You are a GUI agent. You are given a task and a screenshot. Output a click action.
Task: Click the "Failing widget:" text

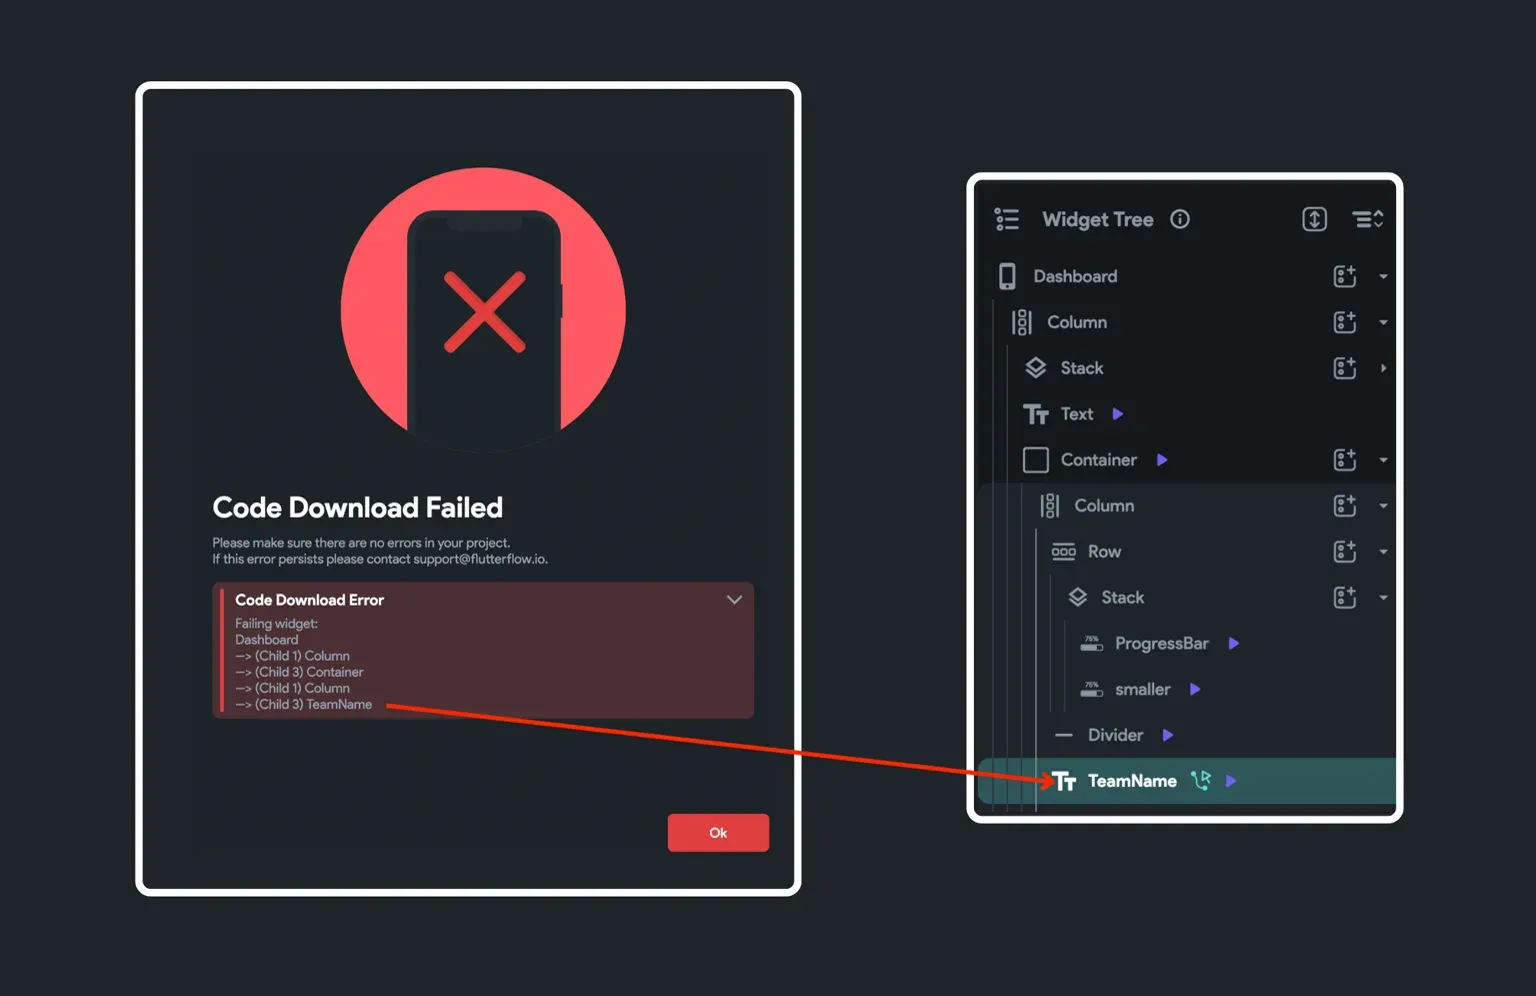276,624
